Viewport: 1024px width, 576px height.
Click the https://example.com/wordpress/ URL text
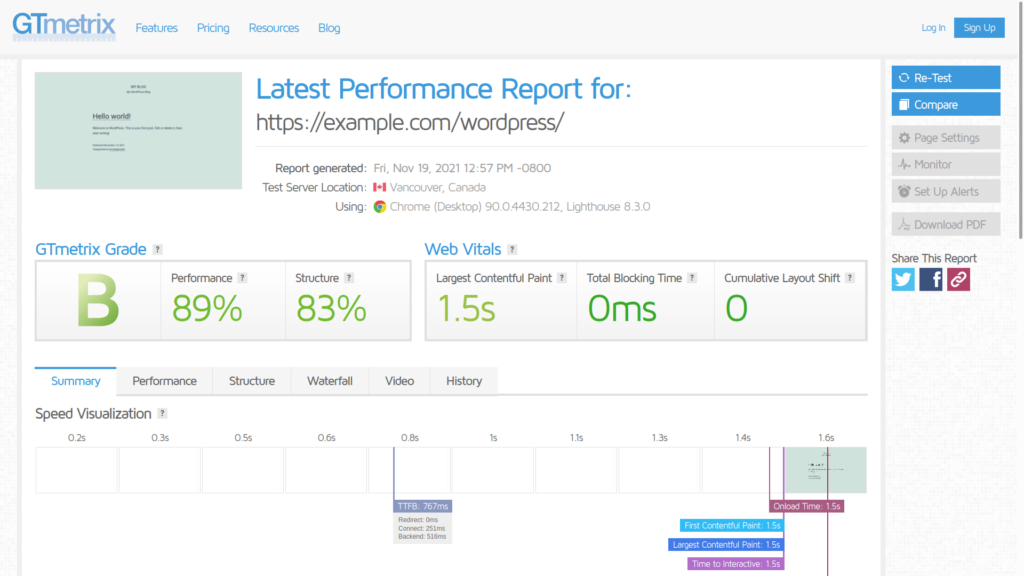410,122
